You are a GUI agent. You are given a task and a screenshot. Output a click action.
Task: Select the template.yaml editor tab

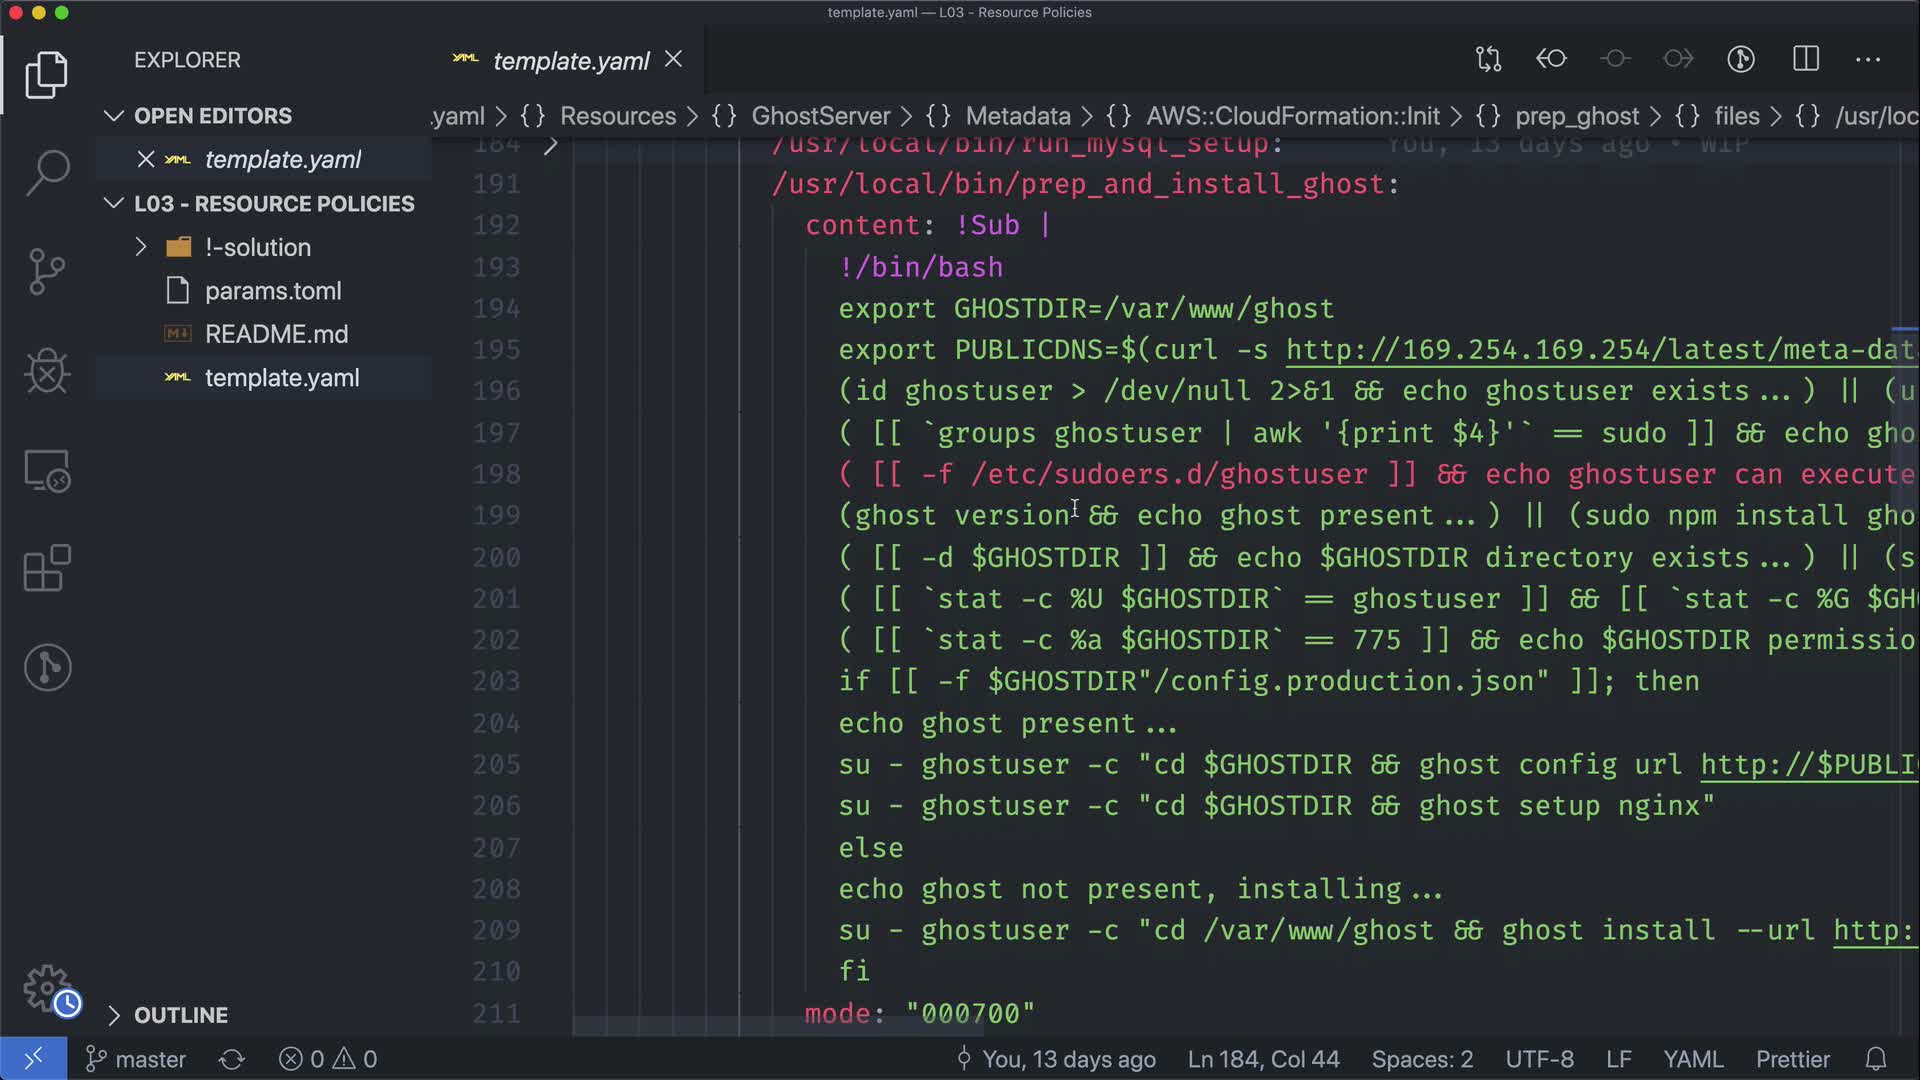tap(570, 61)
